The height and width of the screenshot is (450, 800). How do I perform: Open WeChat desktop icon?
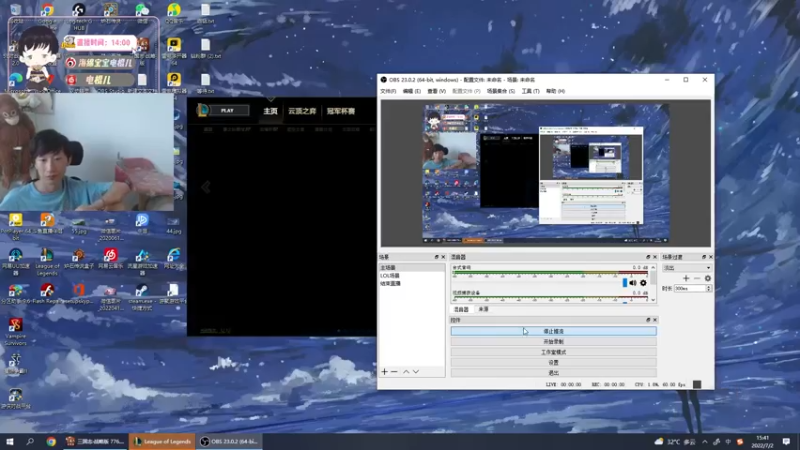tap(142, 11)
